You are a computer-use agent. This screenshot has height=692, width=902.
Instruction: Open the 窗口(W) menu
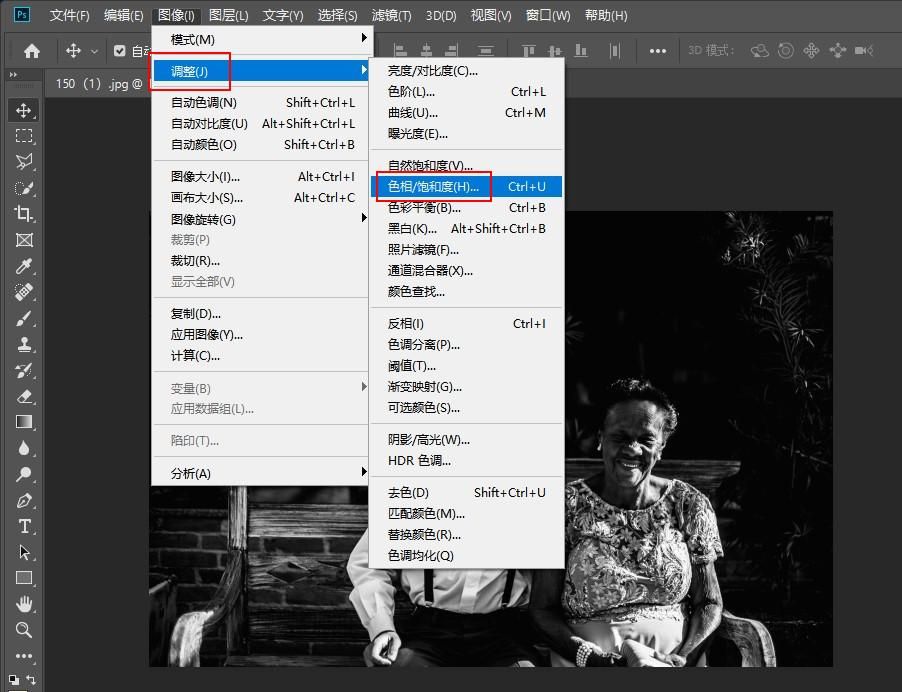click(548, 16)
